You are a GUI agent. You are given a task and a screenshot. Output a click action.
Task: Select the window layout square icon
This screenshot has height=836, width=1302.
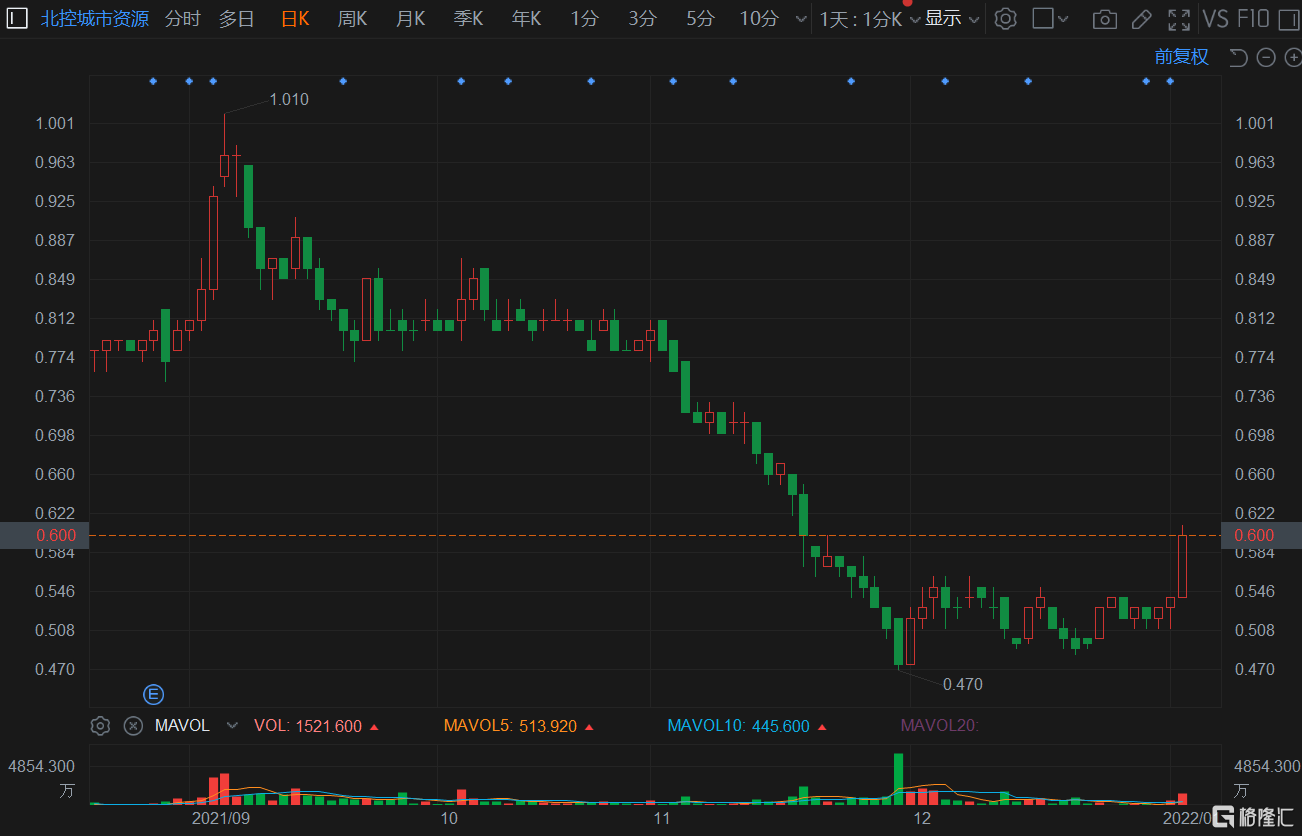(x=1043, y=18)
